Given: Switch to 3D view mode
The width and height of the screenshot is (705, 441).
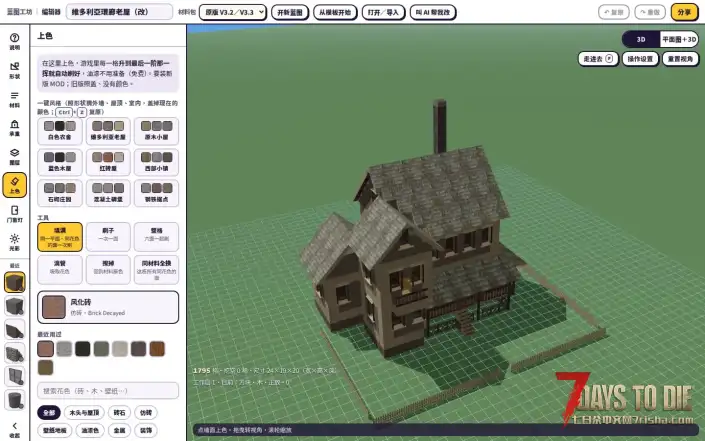Looking at the screenshot, I should [641, 40].
